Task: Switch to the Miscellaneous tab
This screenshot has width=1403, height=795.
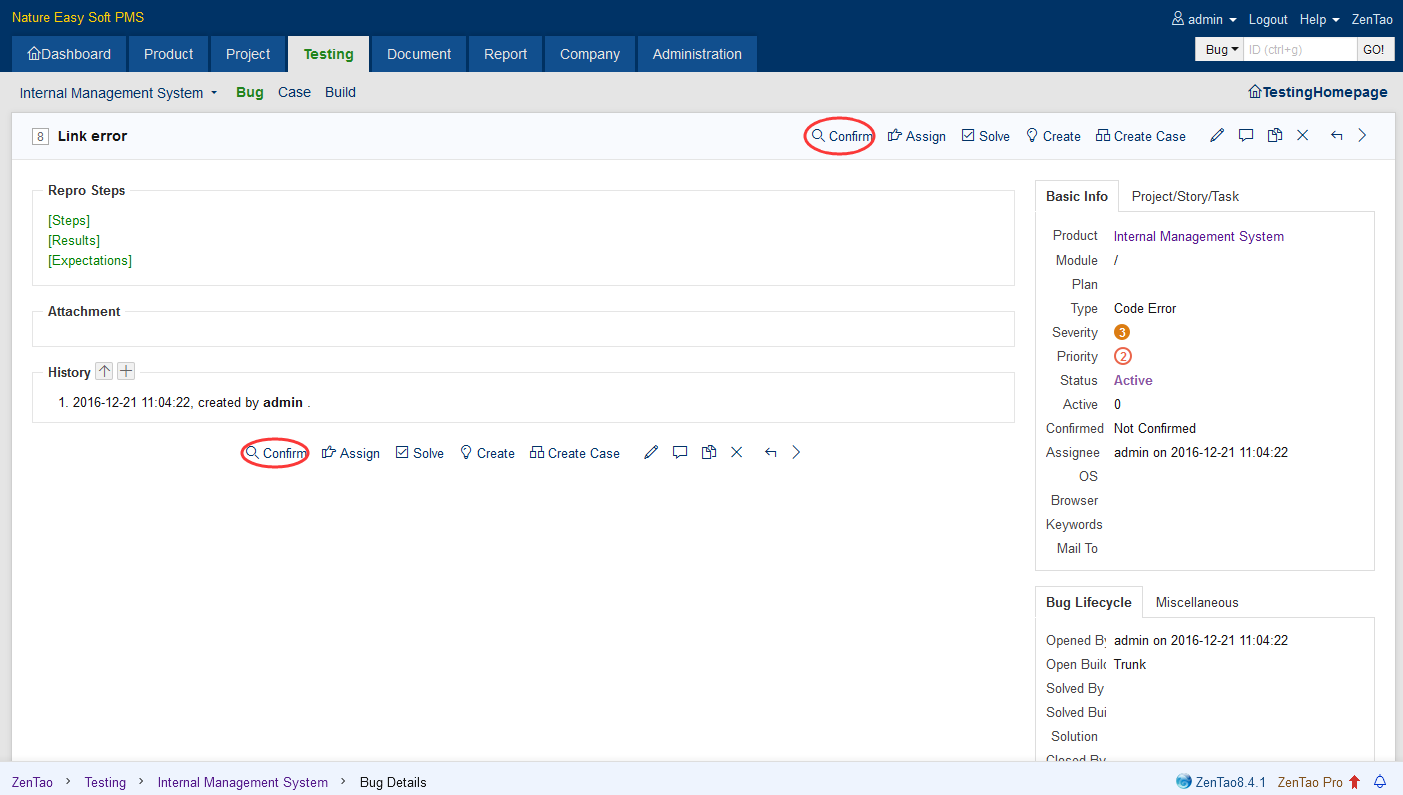Action: [x=1197, y=603]
